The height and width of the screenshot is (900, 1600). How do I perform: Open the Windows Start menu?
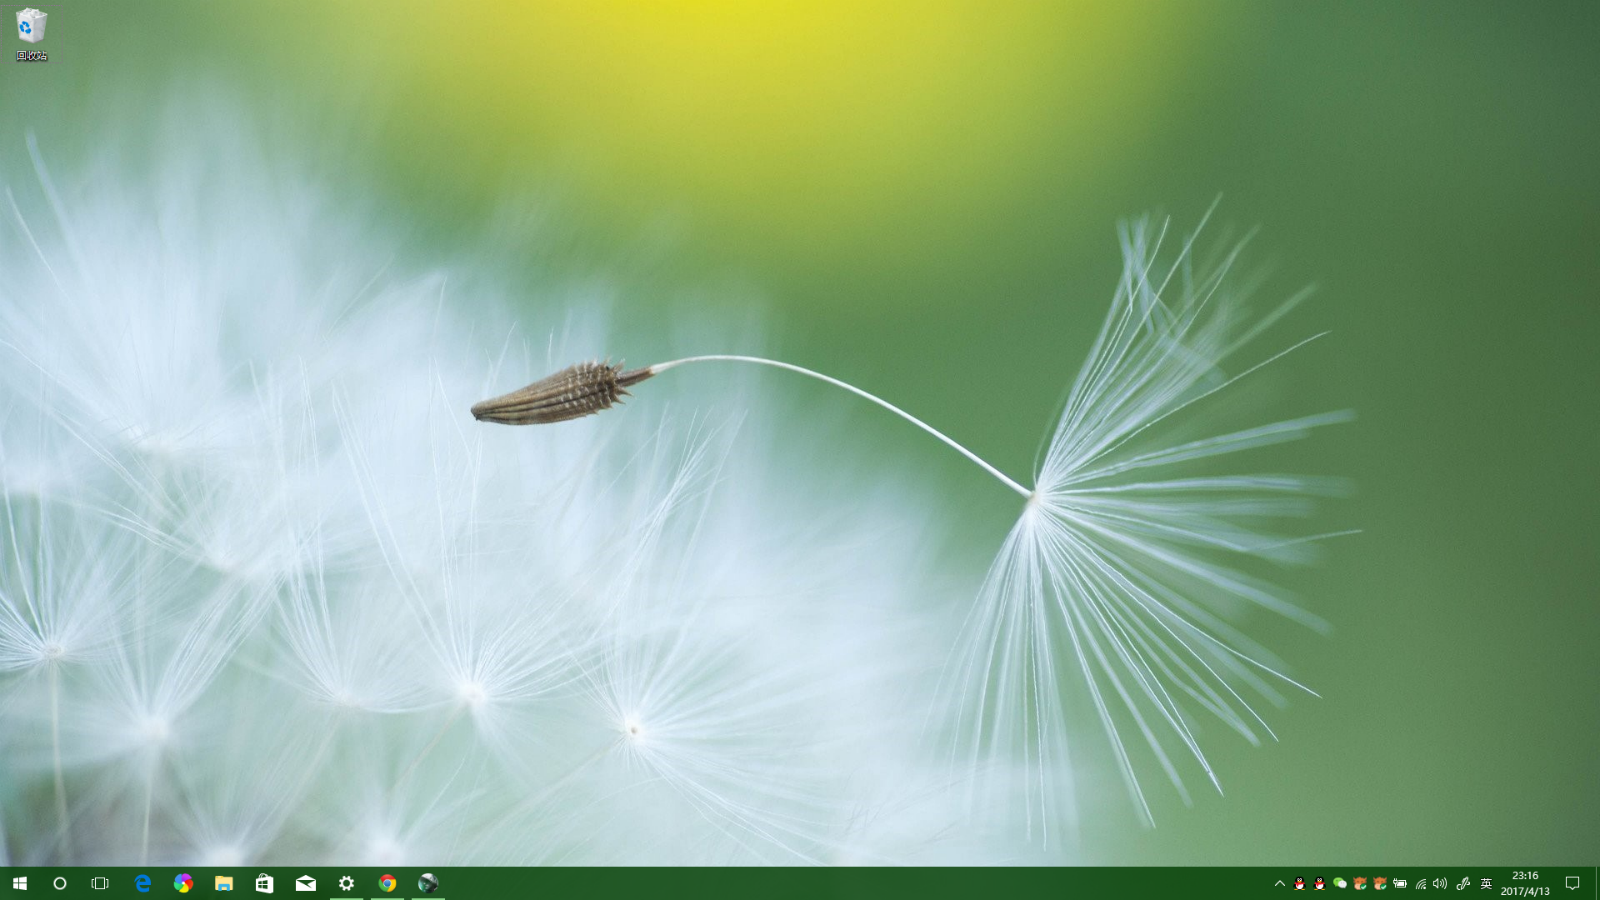click(x=19, y=883)
